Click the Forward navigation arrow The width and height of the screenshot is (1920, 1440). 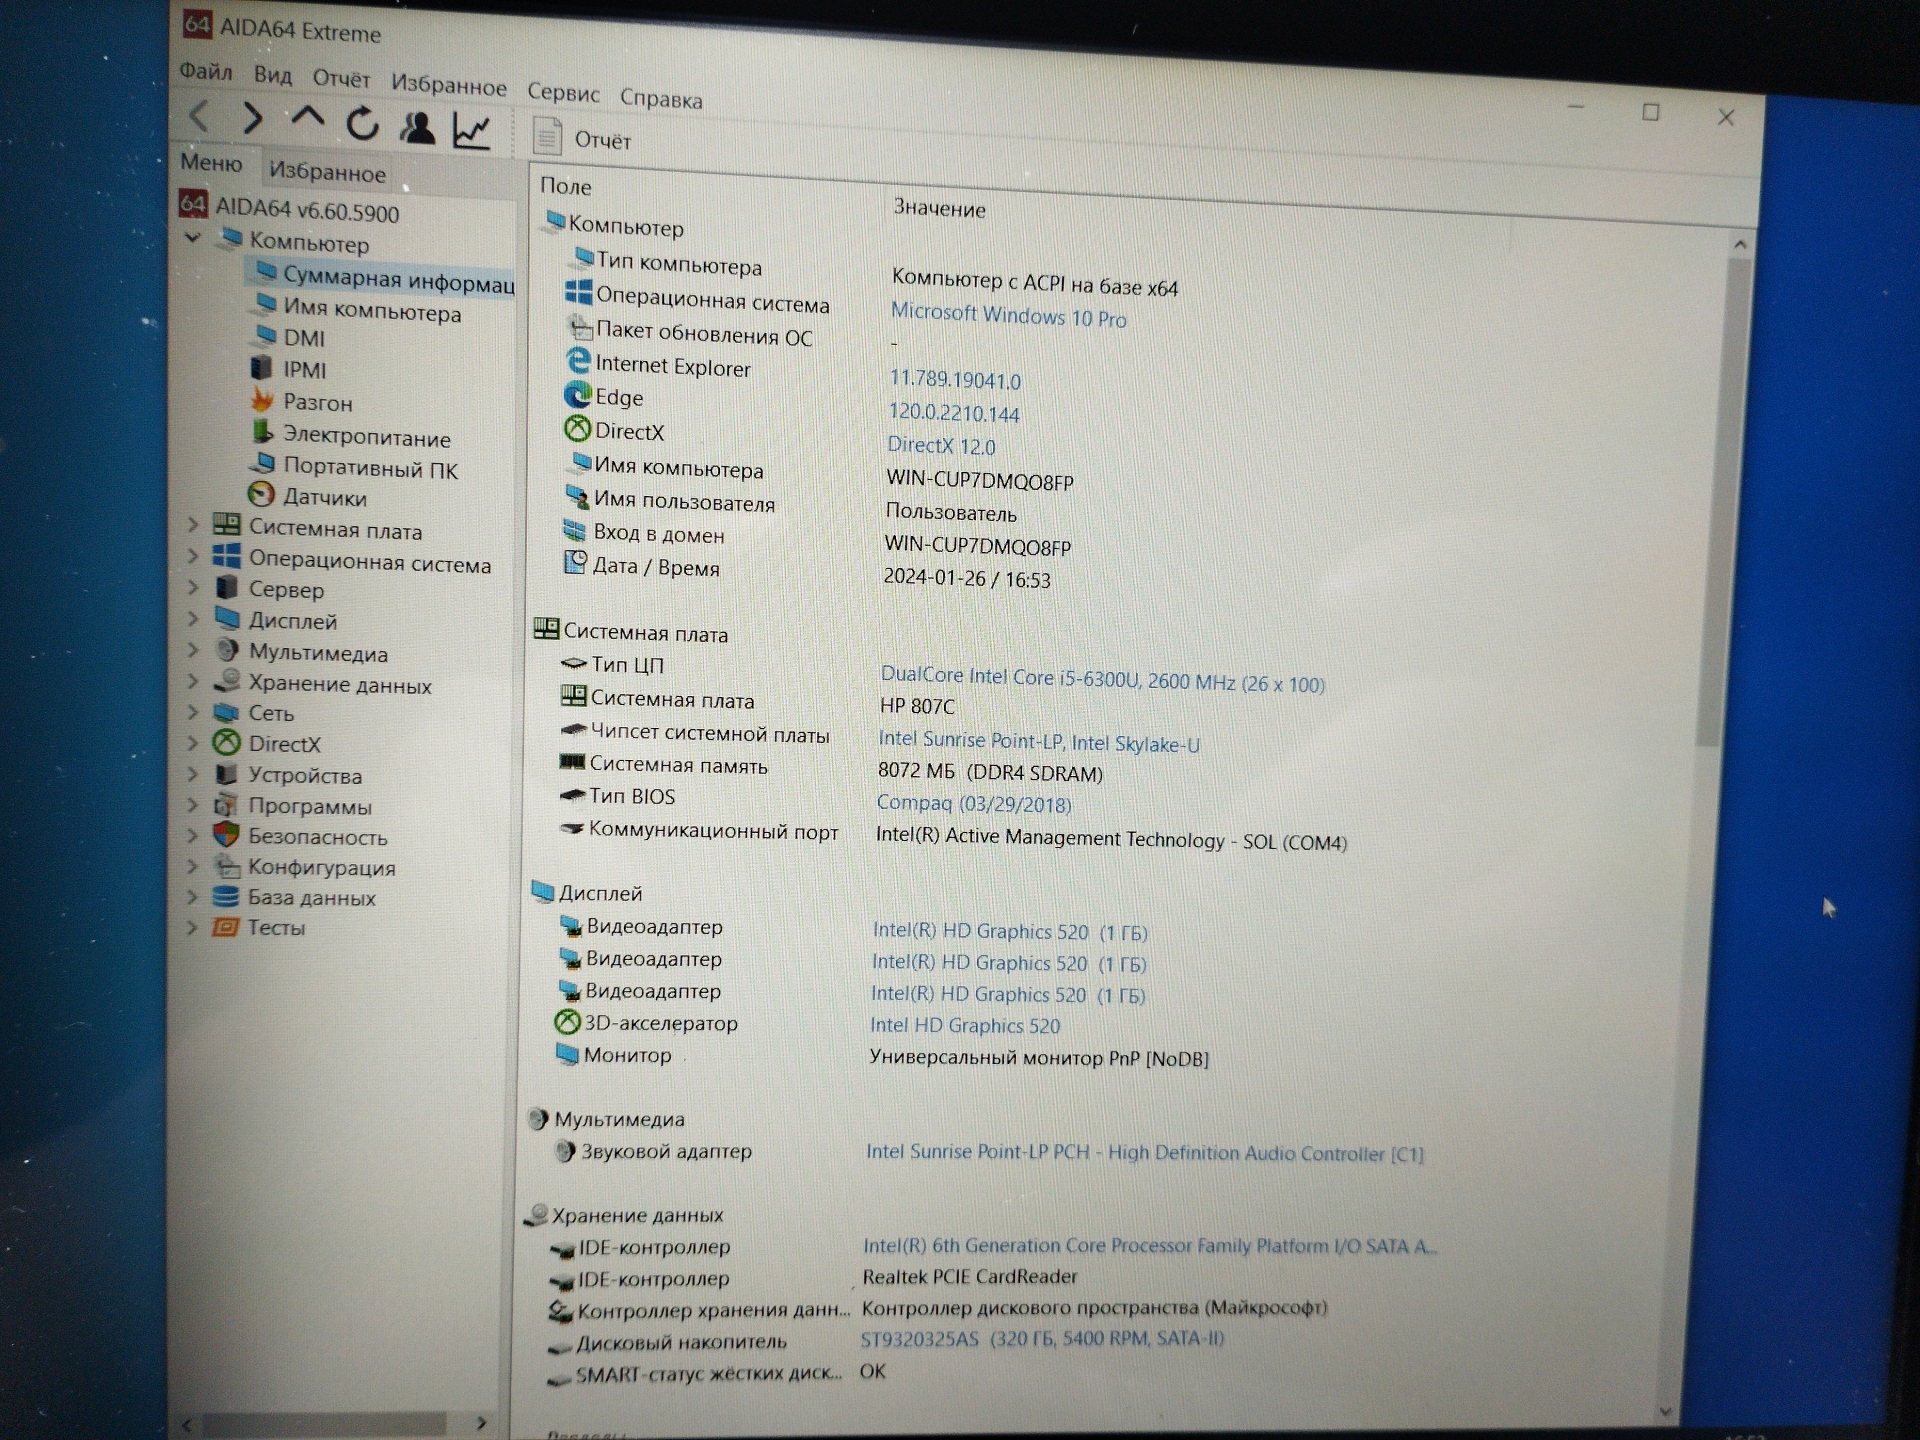click(x=253, y=119)
